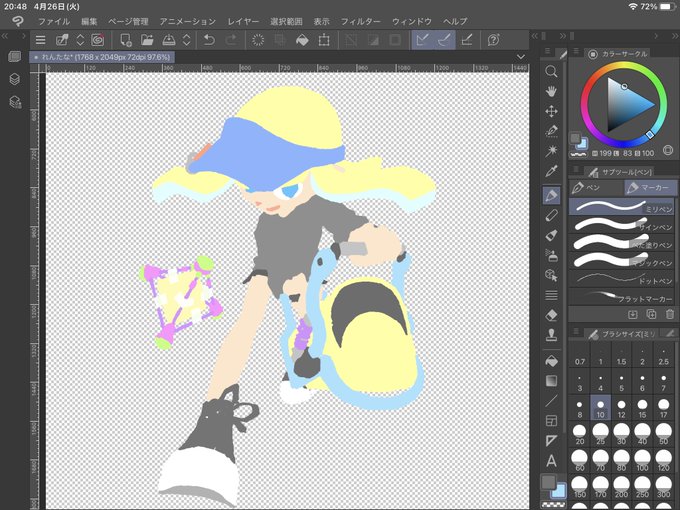The width and height of the screenshot is (680, 510).
Task: Select the Hand move-view tool
Action: coord(551,92)
